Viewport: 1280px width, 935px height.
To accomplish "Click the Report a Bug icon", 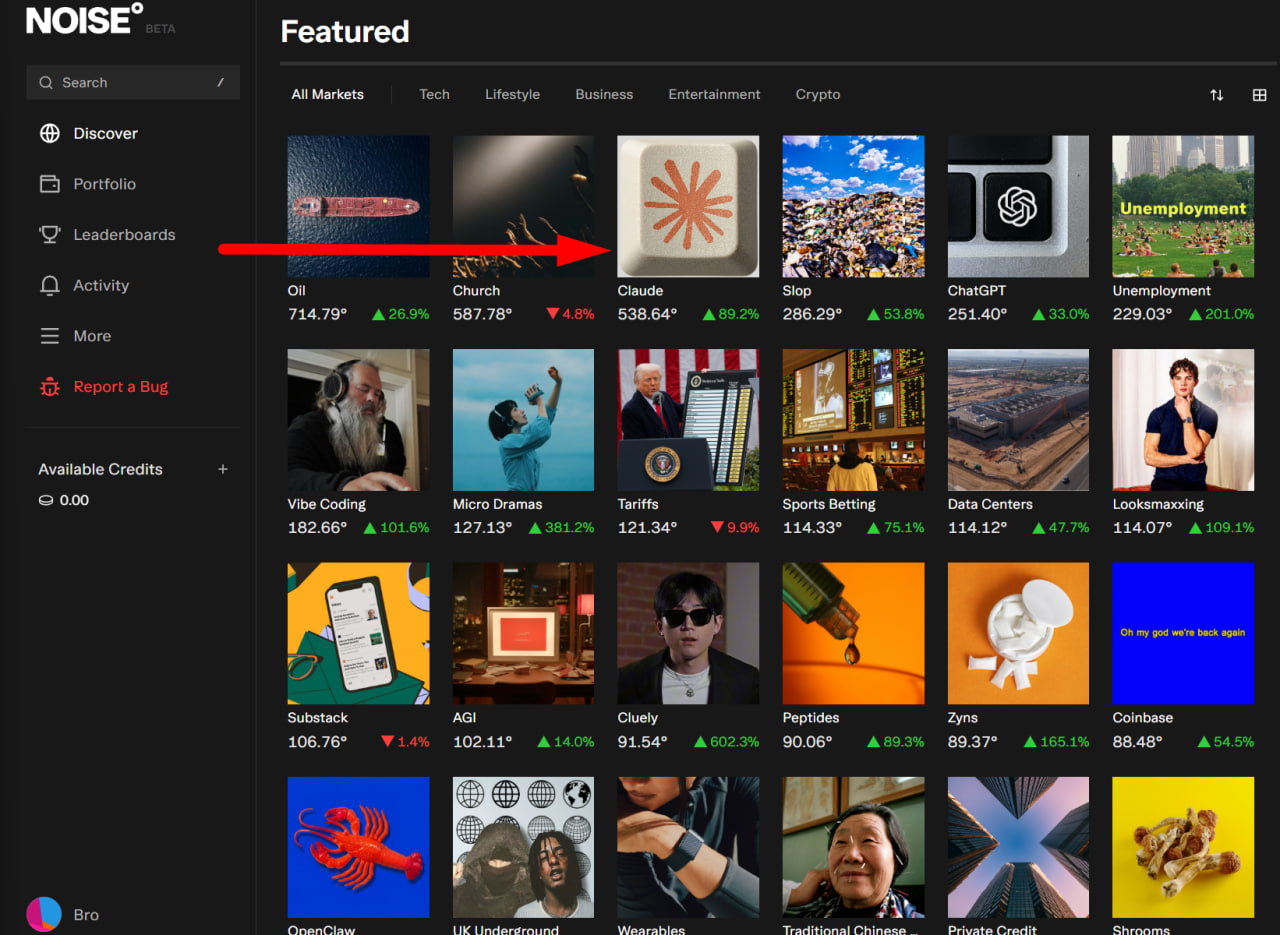I will (49, 387).
